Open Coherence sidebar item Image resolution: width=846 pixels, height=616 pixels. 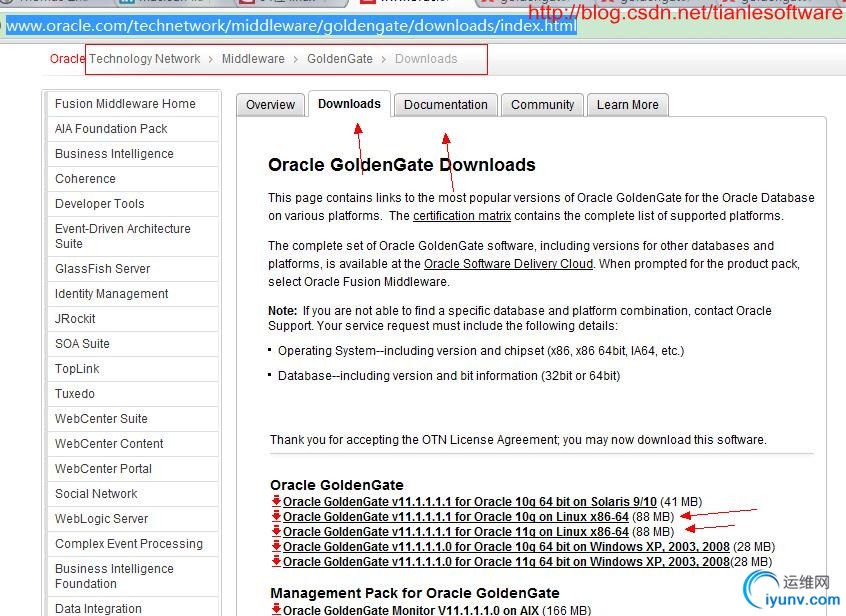tap(133, 179)
